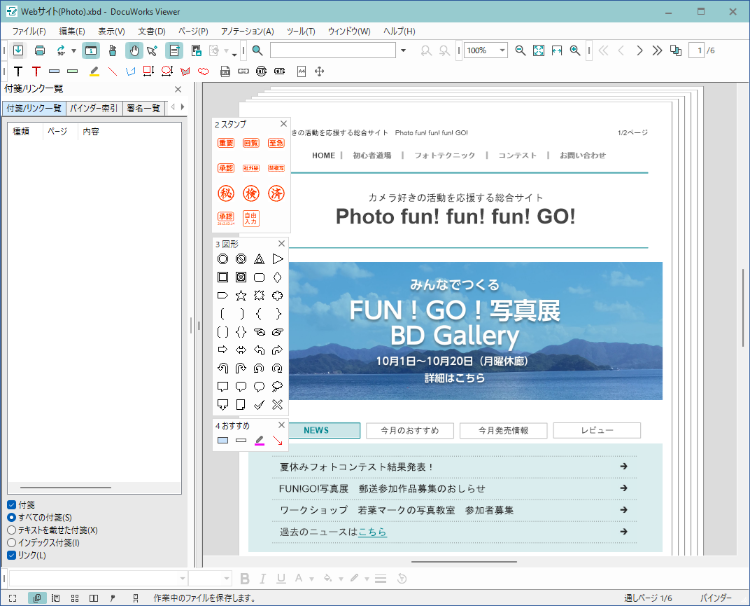Choose the star shape in 図形 palette
This screenshot has height=606, width=750.
click(241, 296)
